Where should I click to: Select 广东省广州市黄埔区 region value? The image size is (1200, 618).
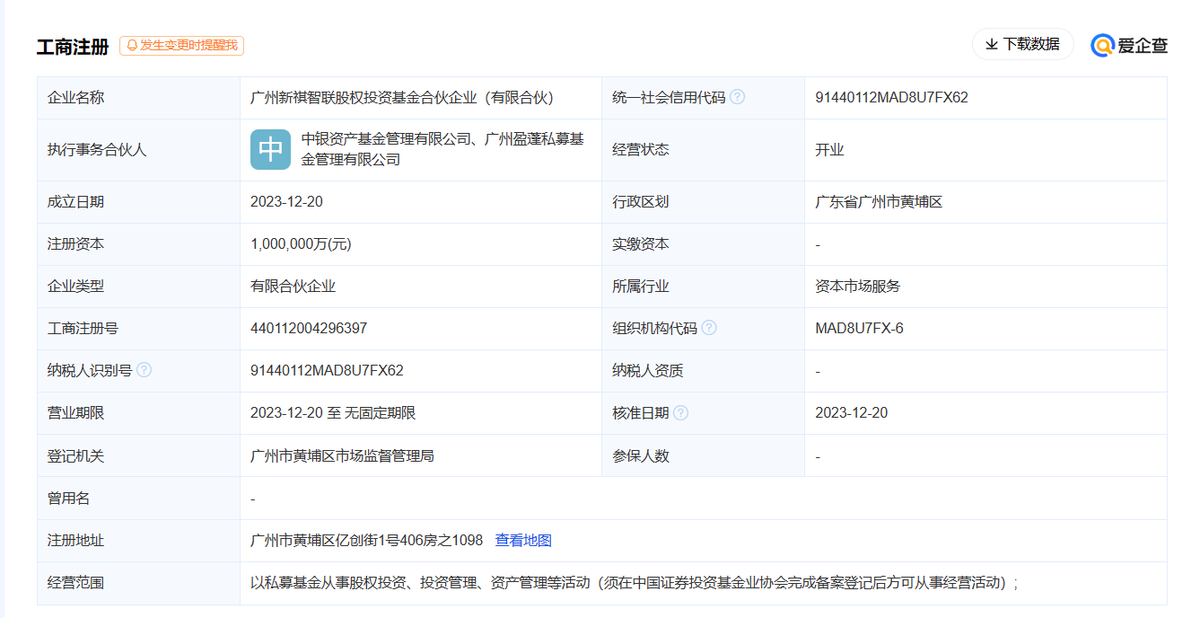click(x=879, y=202)
